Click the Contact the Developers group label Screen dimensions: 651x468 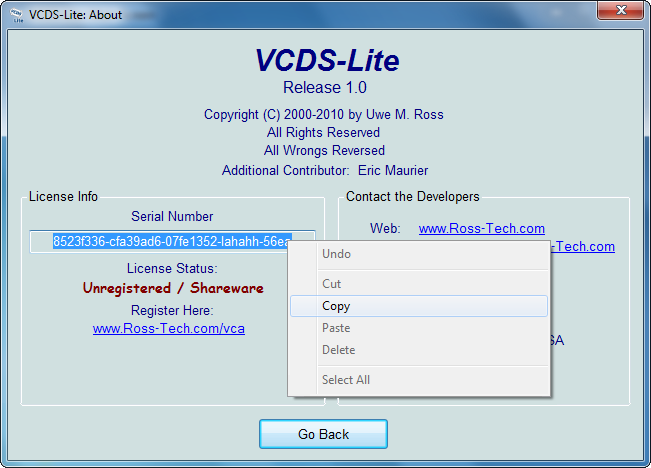pyautogui.click(x=413, y=196)
